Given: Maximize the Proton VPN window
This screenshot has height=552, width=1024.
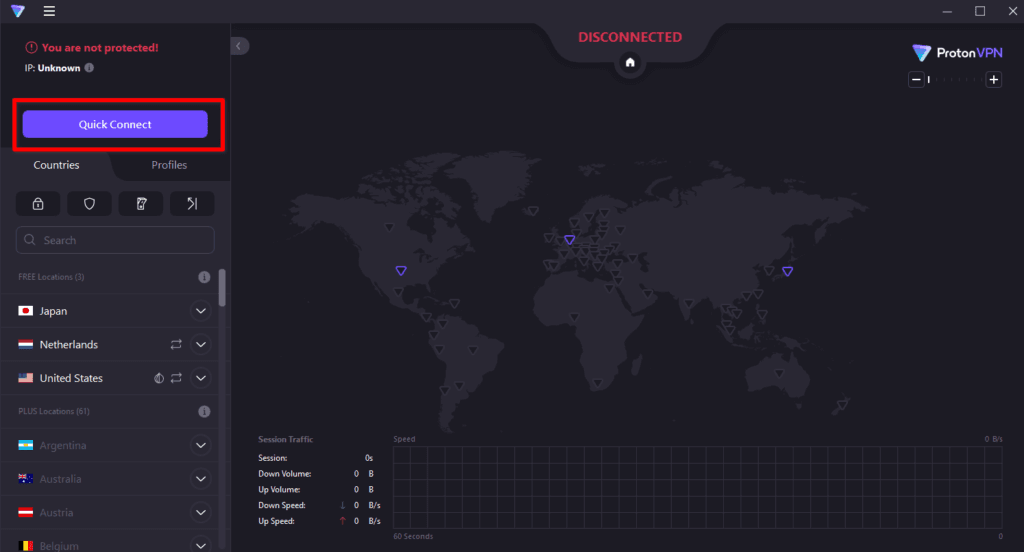Looking at the screenshot, I should pos(980,11).
